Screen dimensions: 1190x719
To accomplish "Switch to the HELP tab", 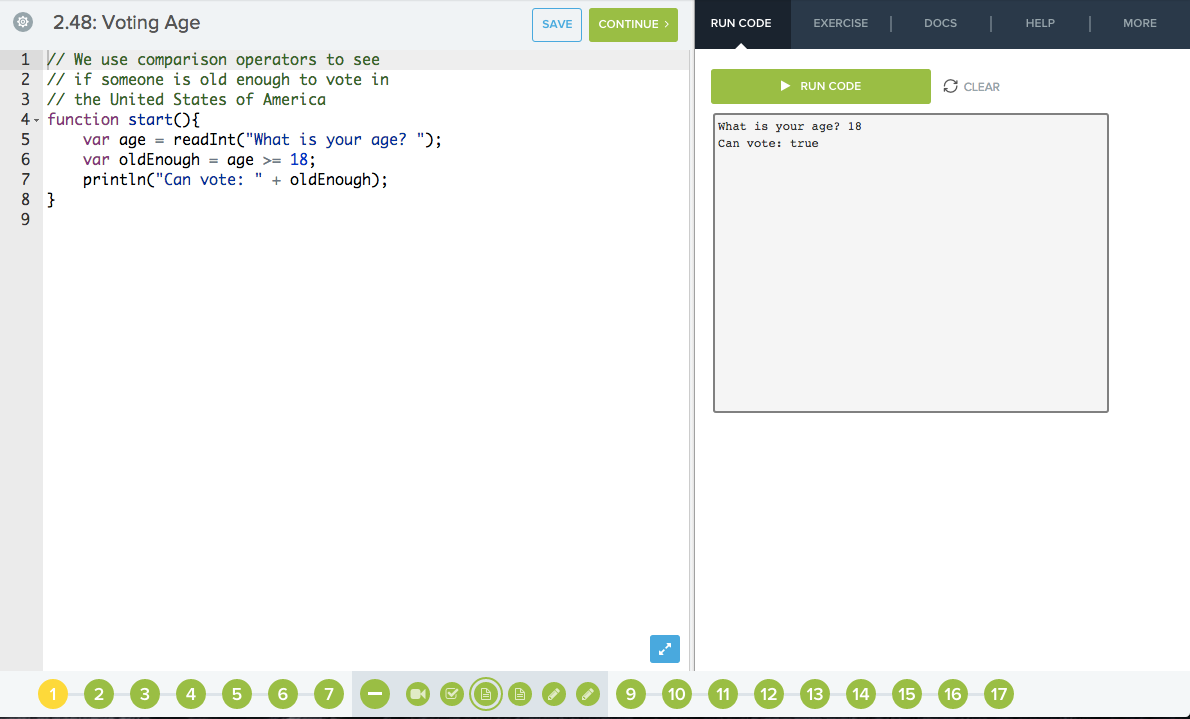I will (x=1040, y=23).
